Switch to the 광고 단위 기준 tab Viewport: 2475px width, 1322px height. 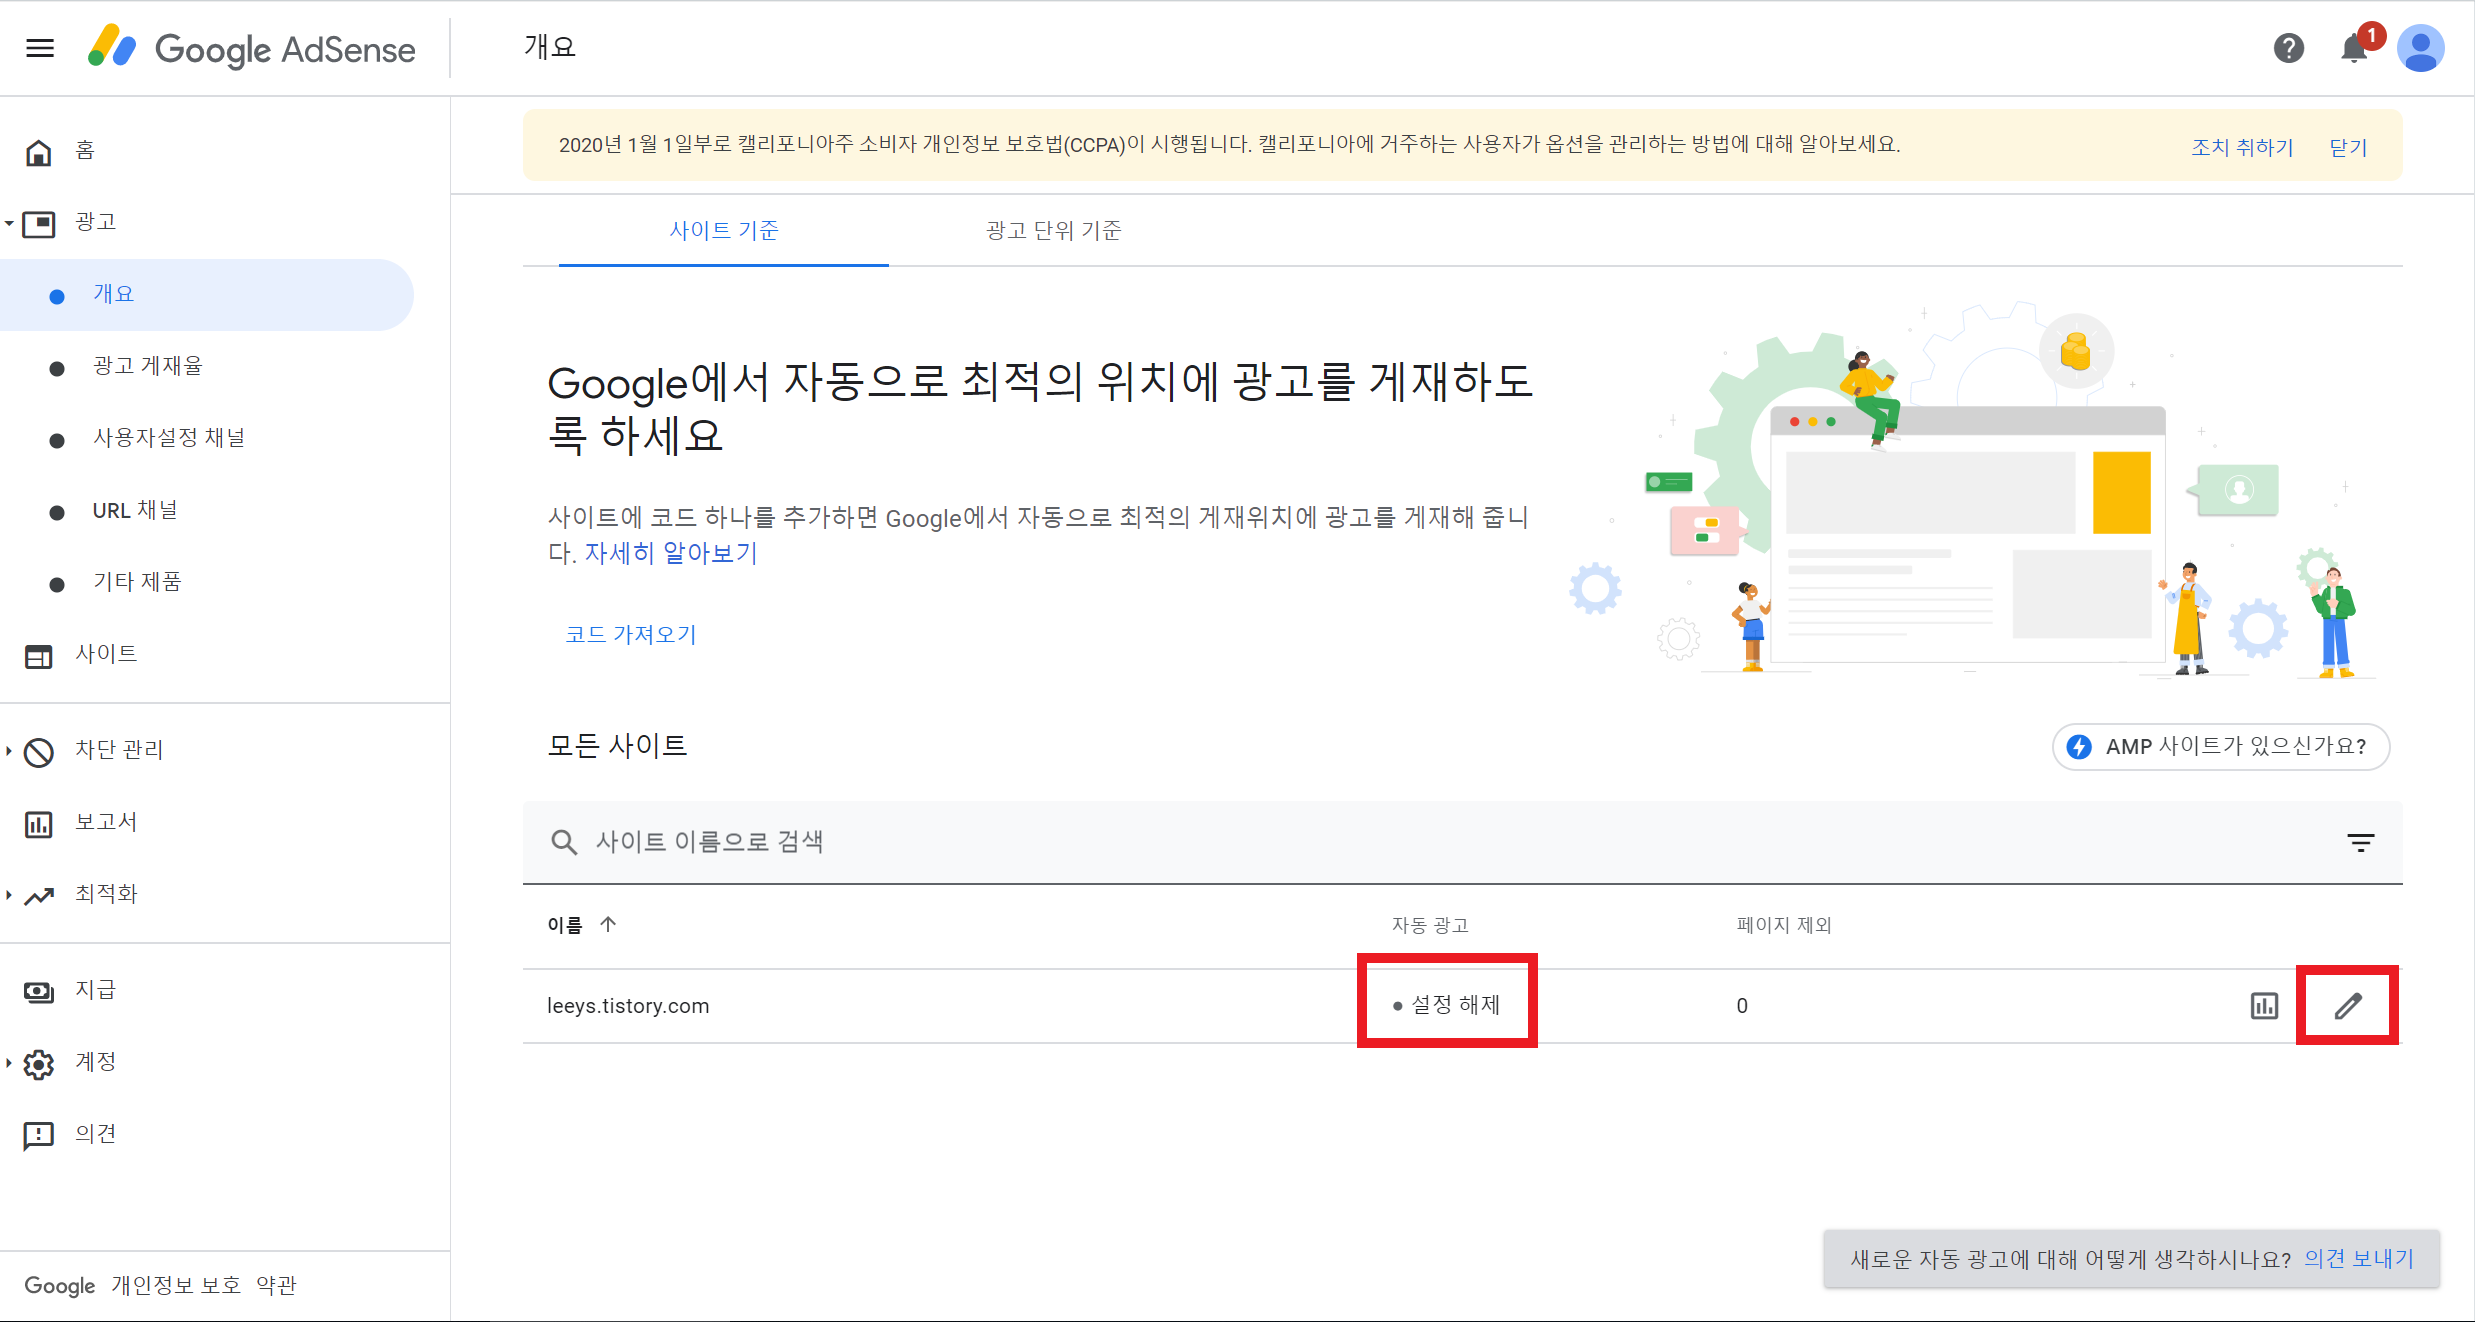(1053, 231)
